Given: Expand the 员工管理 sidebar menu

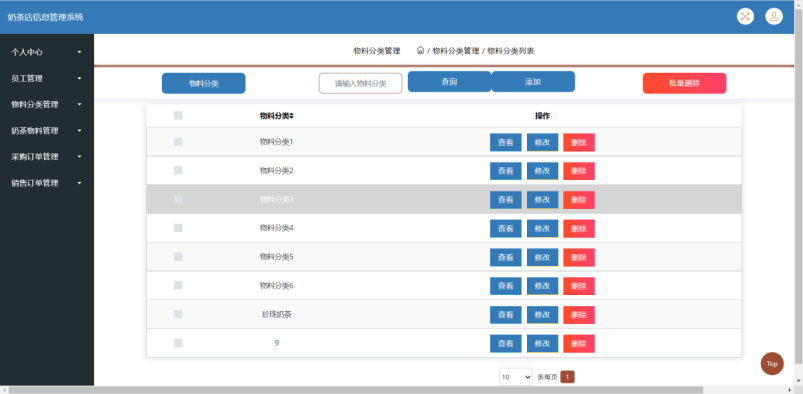Looking at the screenshot, I should (47, 78).
